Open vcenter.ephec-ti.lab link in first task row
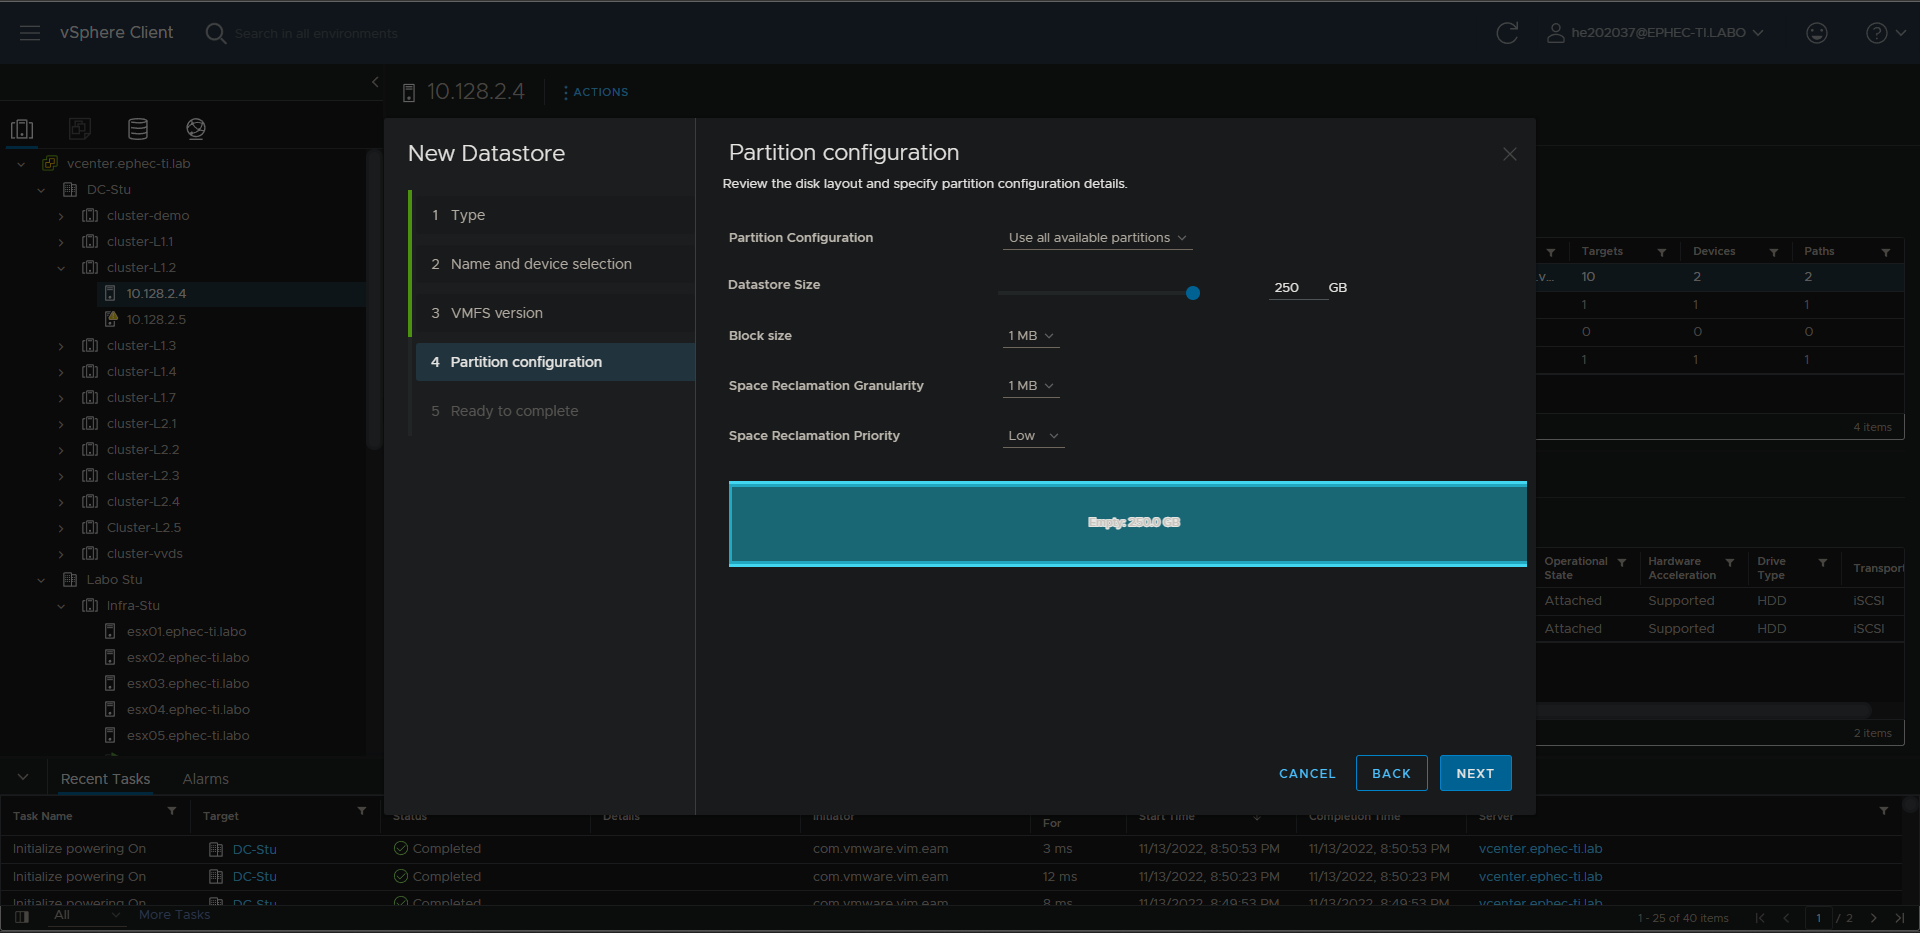1920x933 pixels. pyautogui.click(x=1540, y=849)
